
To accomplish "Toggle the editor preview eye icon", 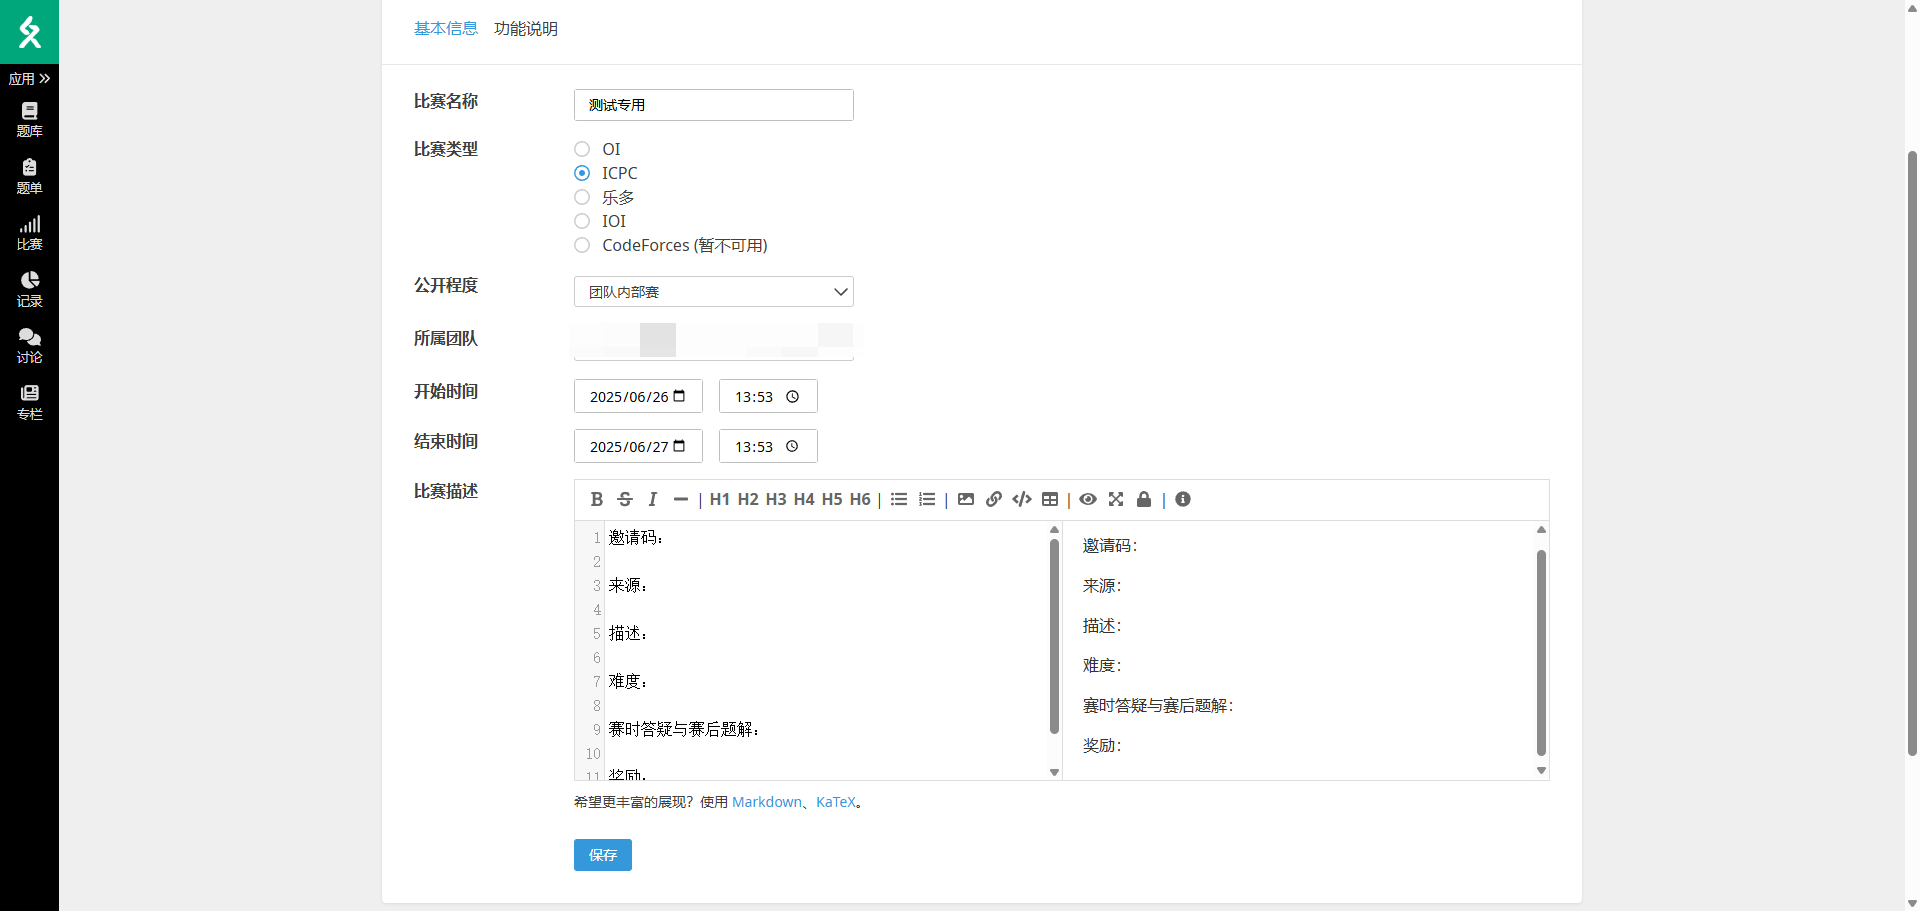I will tap(1087, 499).
